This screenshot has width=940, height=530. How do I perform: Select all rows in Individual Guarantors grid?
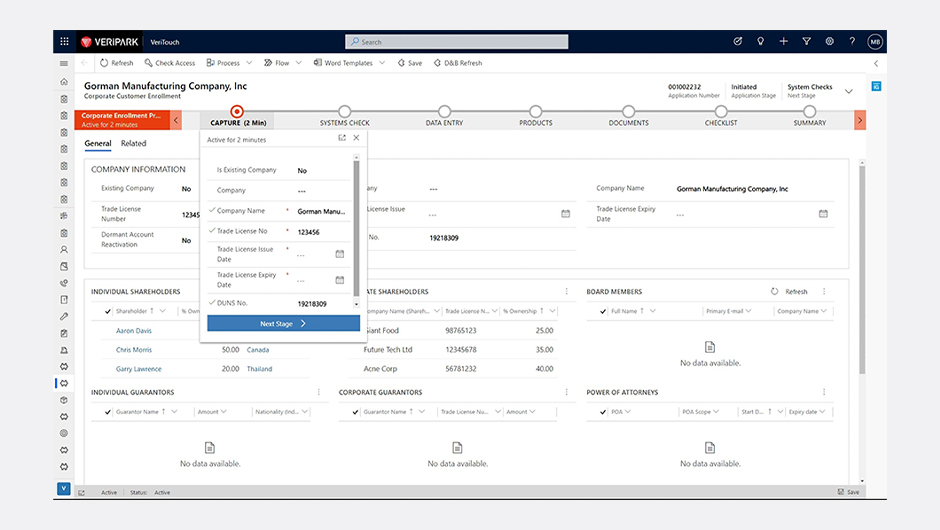(x=108, y=412)
